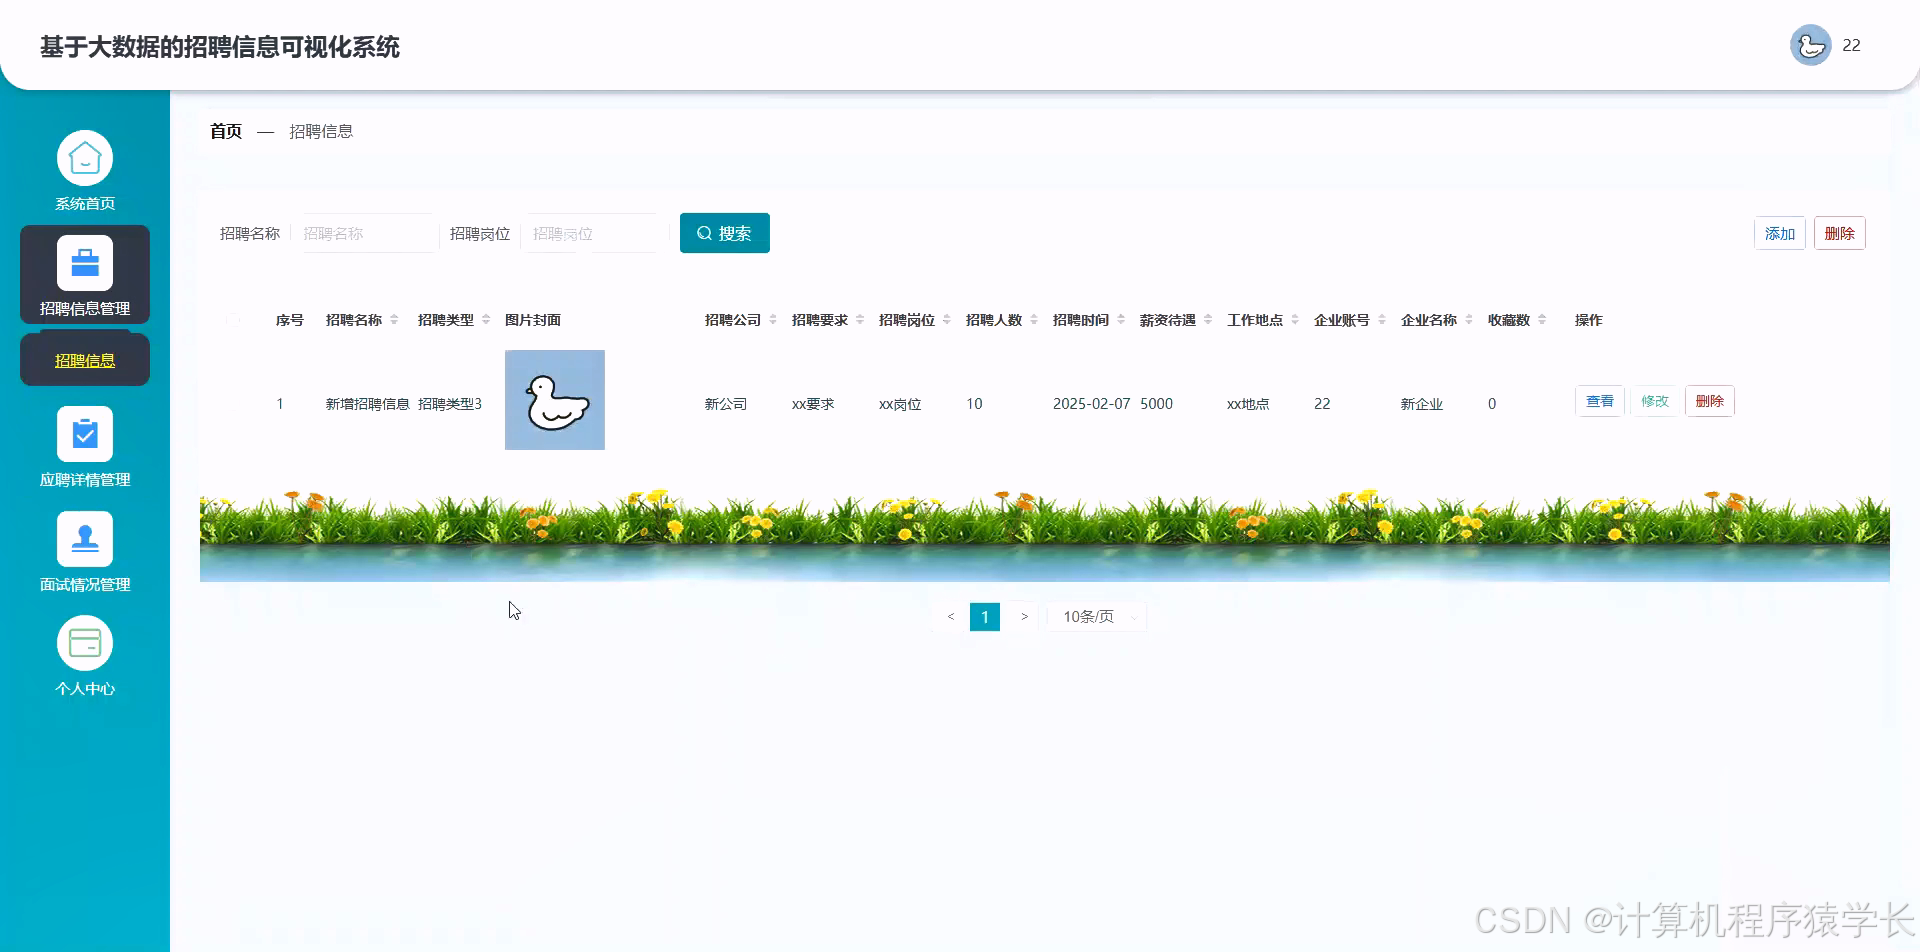Open the 系统首页 home icon in sidebar
1920x952 pixels.
tap(85, 157)
